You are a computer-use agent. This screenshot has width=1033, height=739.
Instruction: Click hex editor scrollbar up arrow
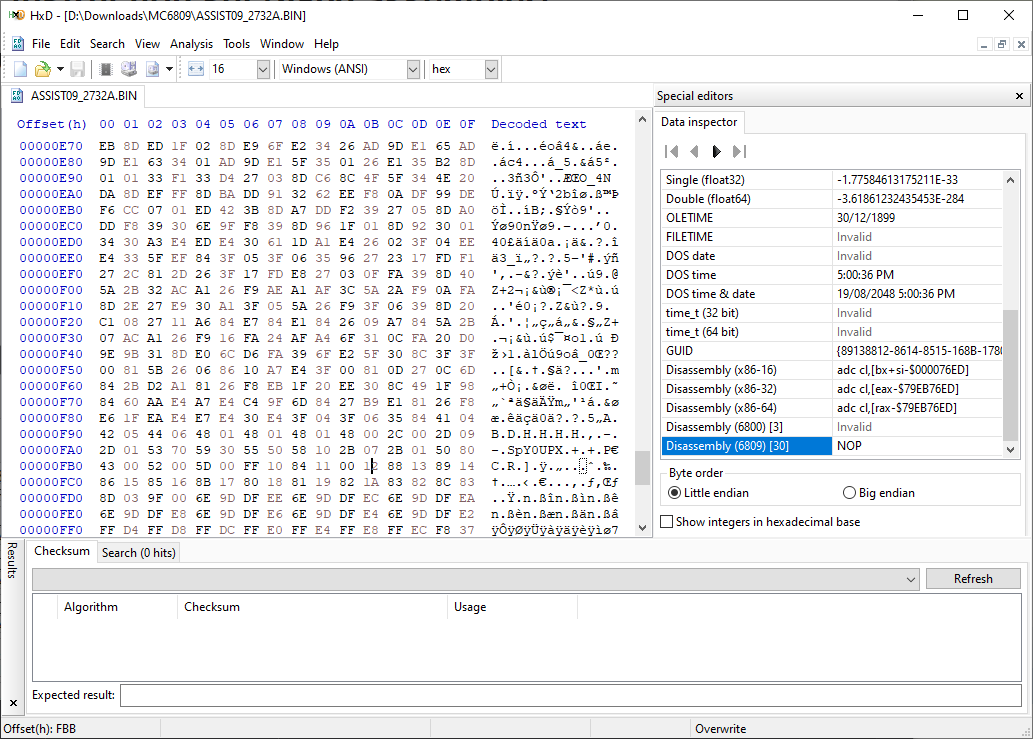[642, 119]
